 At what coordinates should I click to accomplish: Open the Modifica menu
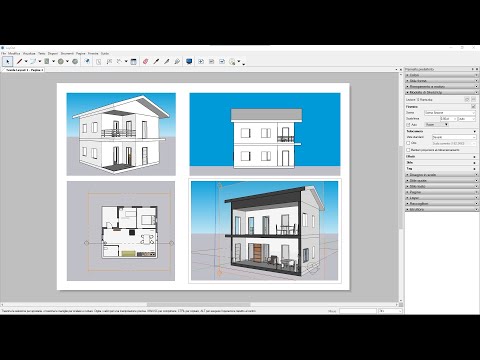pyautogui.click(x=14, y=53)
